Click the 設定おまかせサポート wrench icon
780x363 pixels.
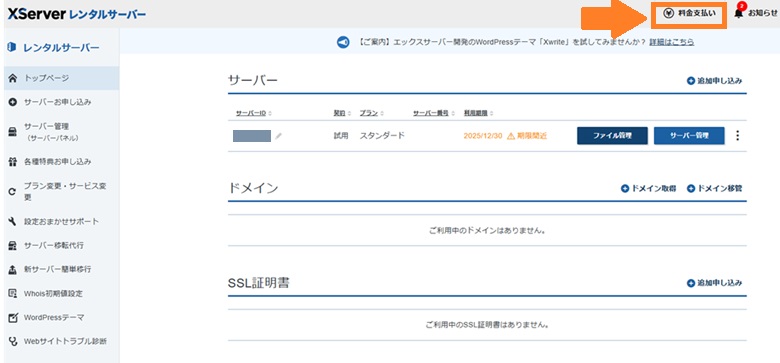(13, 221)
